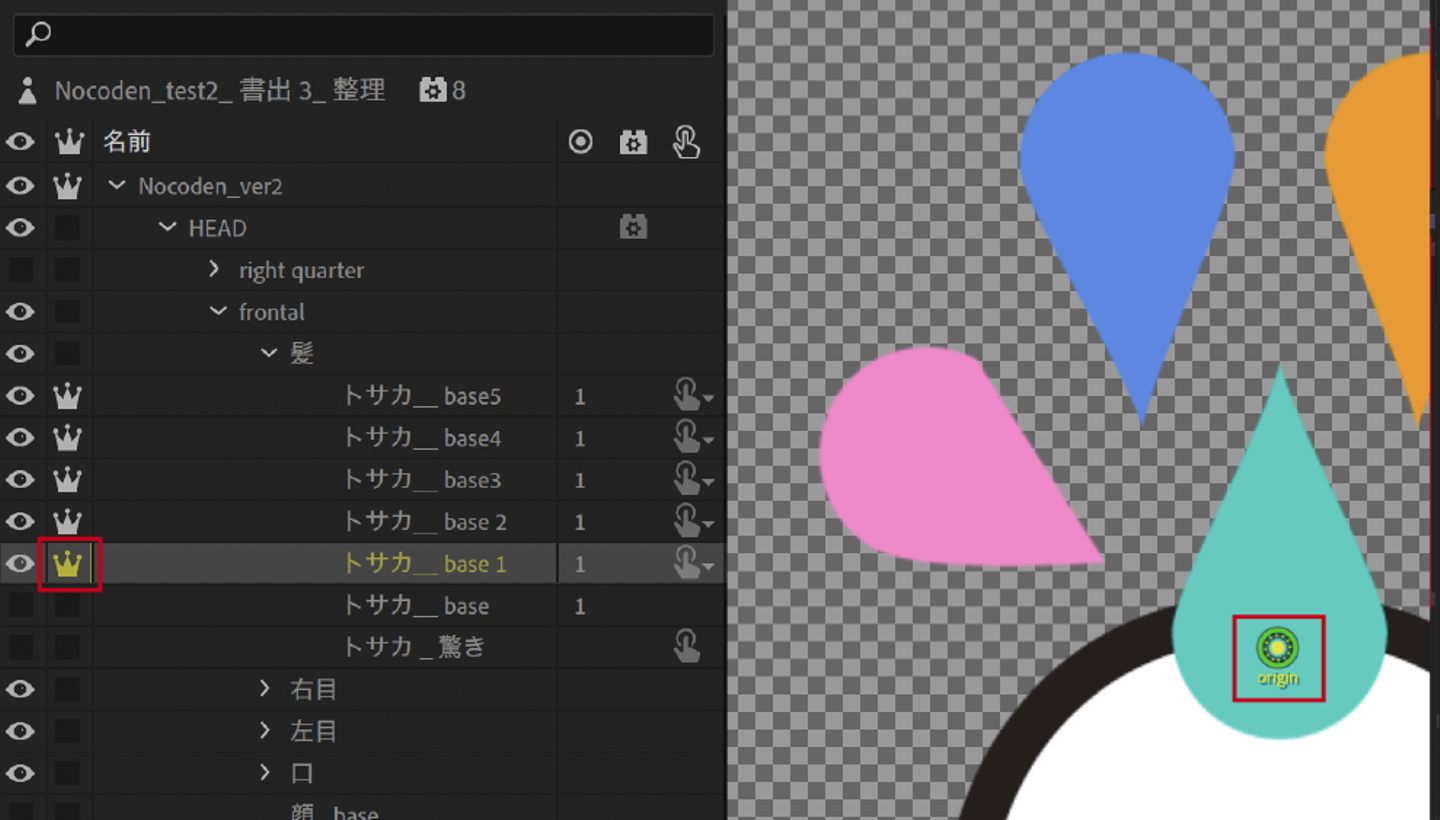This screenshot has width=1440, height=820.
Task: Click the crown icon on トサカ__base5
Action: pos(67,396)
